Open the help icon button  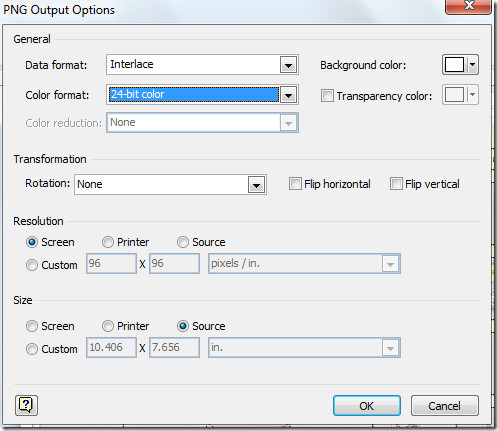(x=26, y=405)
